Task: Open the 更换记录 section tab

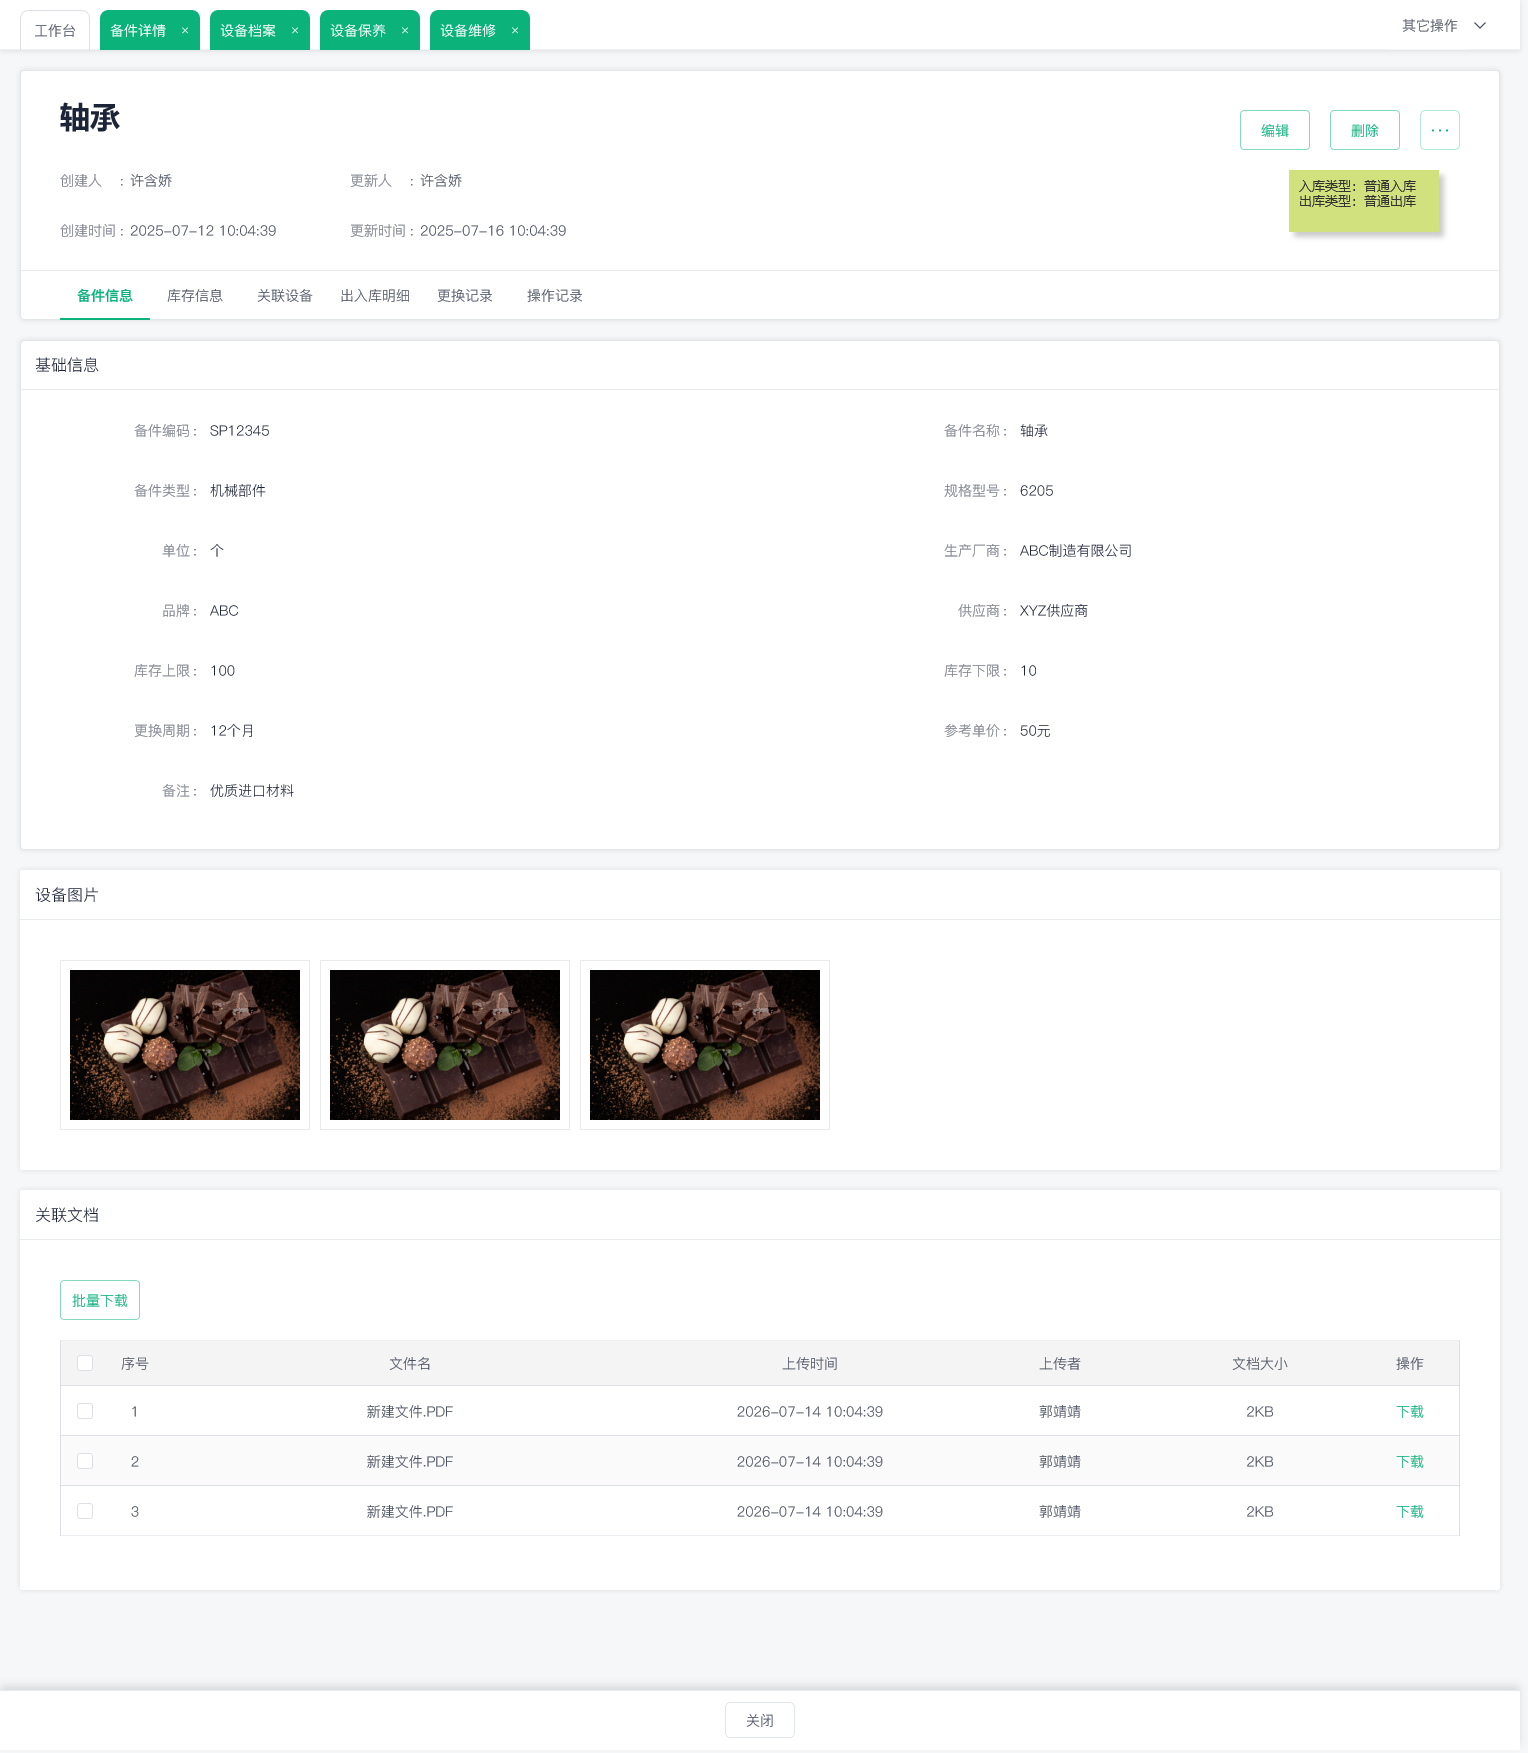Action: pyautogui.click(x=465, y=296)
